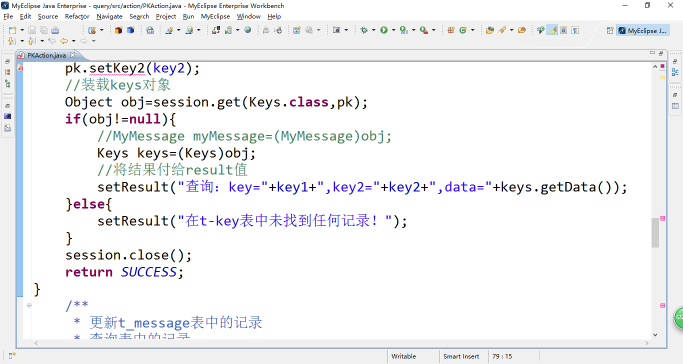Open the Run dropdown arrow
Image resolution: width=683 pixels, height=364 pixels.
click(x=394, y=30)
